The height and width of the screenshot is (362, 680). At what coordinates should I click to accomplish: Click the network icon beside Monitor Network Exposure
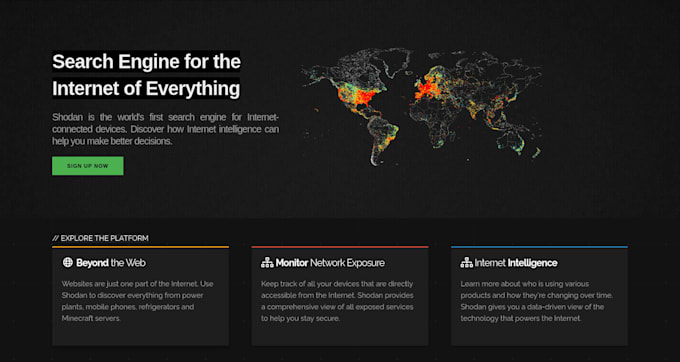(x=267, y=263)
